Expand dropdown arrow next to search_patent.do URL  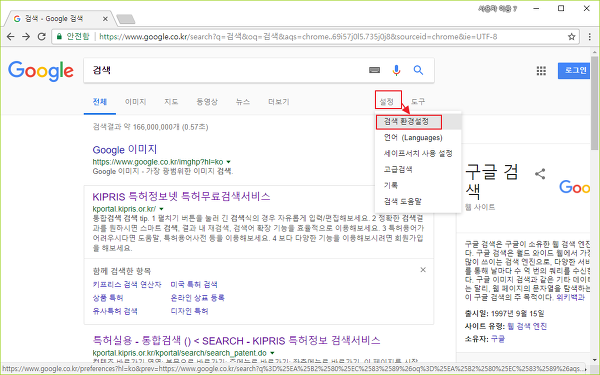click(x=272, y=353)
